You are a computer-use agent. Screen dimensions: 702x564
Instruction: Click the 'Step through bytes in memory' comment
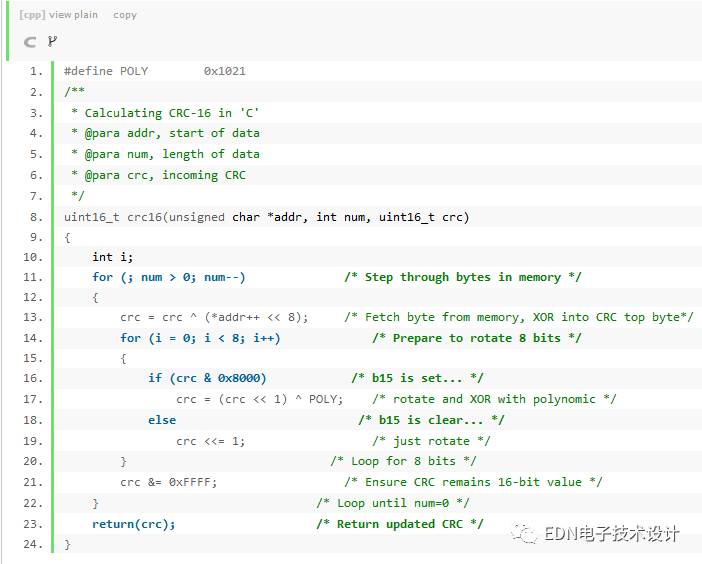coord(462,277)
